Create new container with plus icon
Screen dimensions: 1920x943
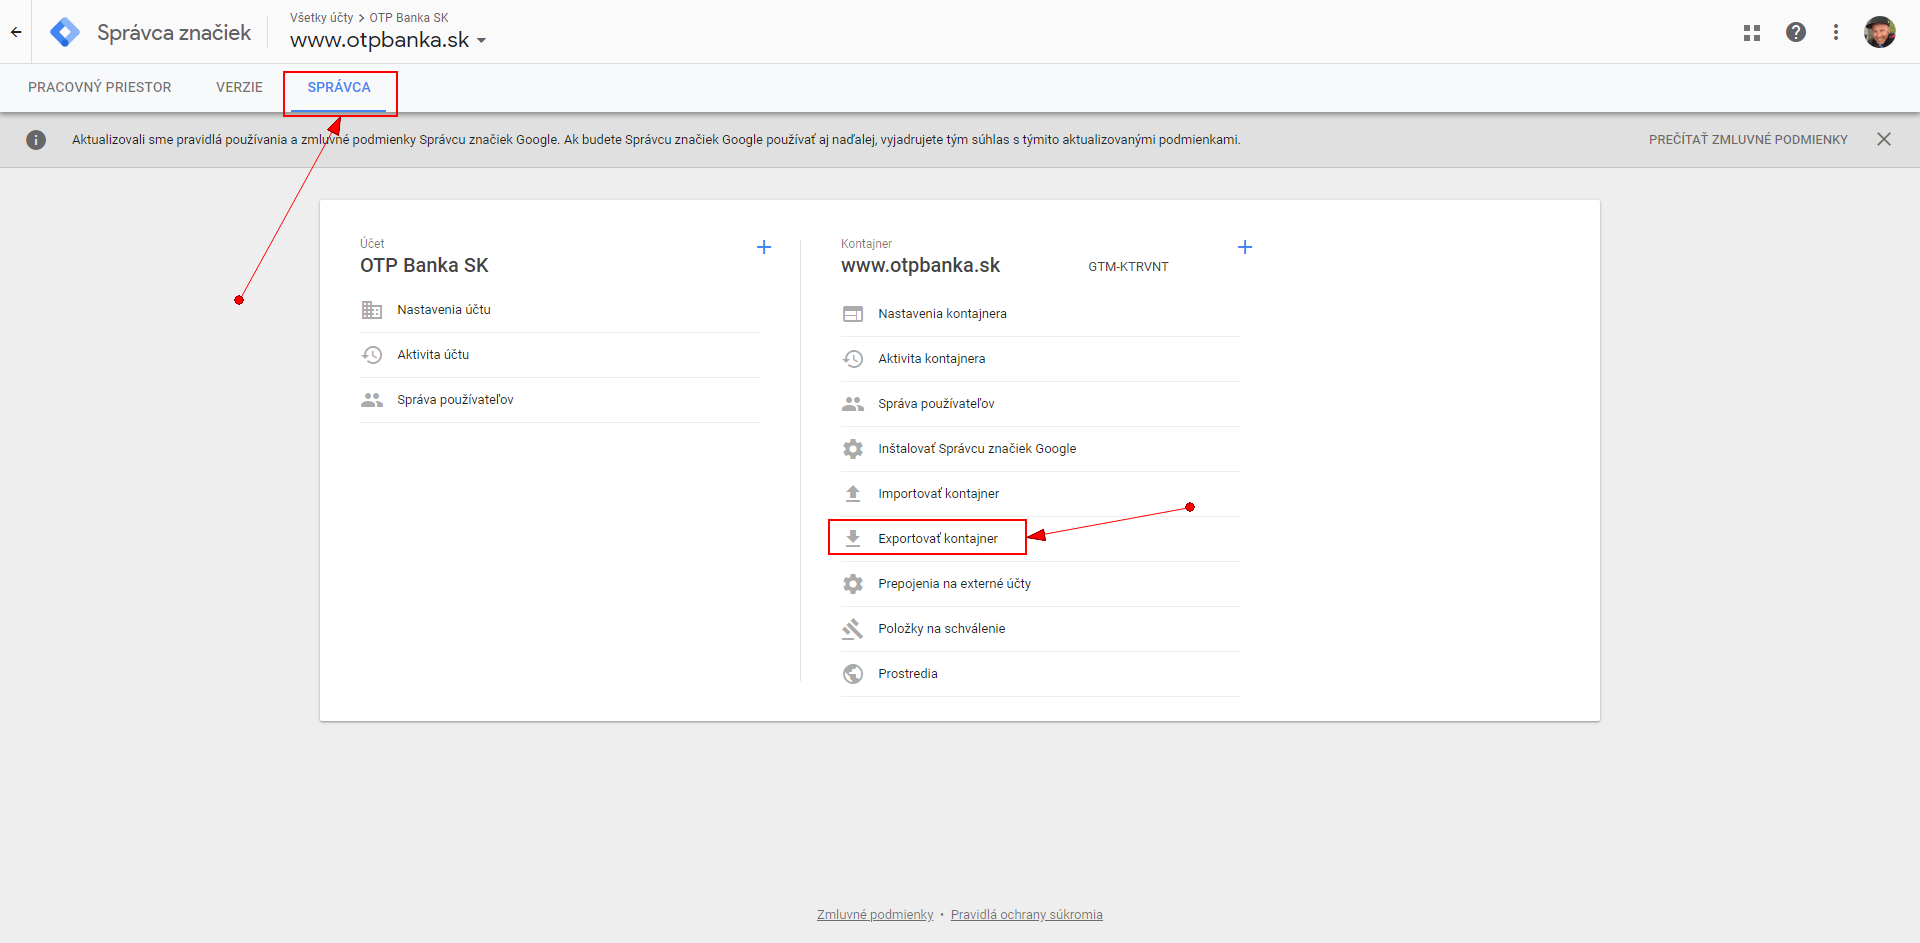coord(1245,247)
